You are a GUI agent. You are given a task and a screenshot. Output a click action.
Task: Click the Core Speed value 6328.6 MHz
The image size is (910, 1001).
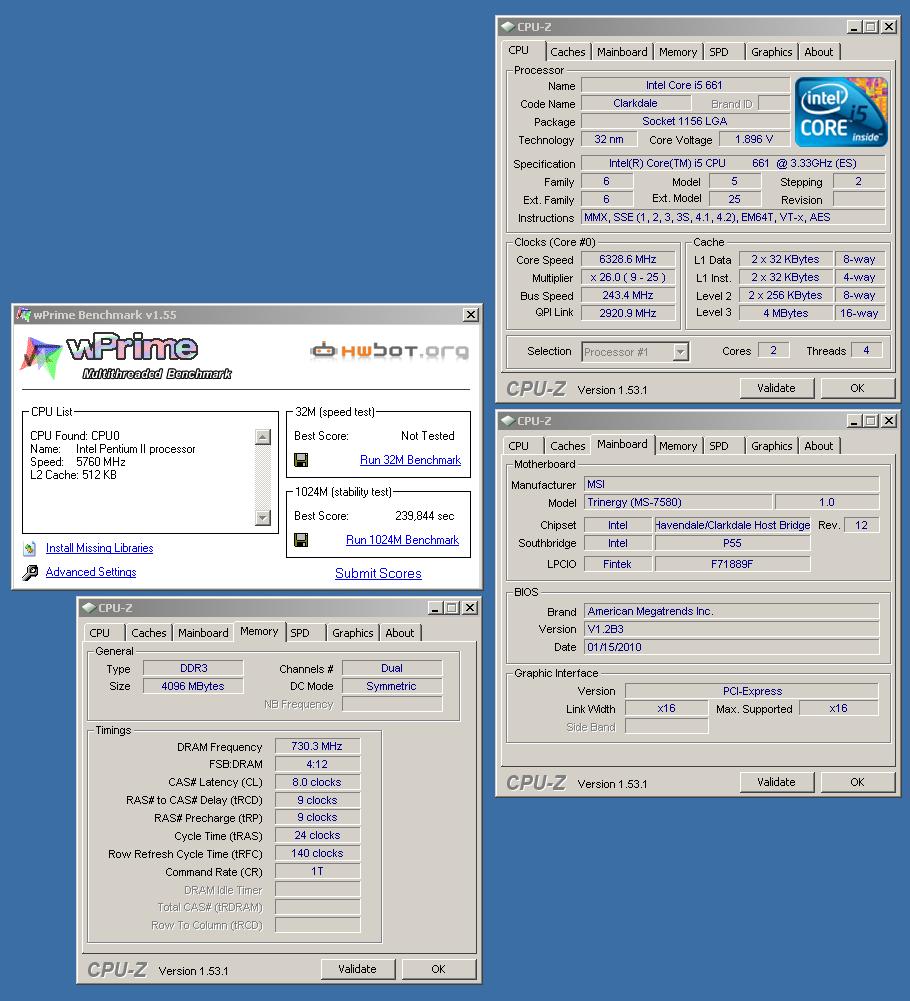point(628,260)
